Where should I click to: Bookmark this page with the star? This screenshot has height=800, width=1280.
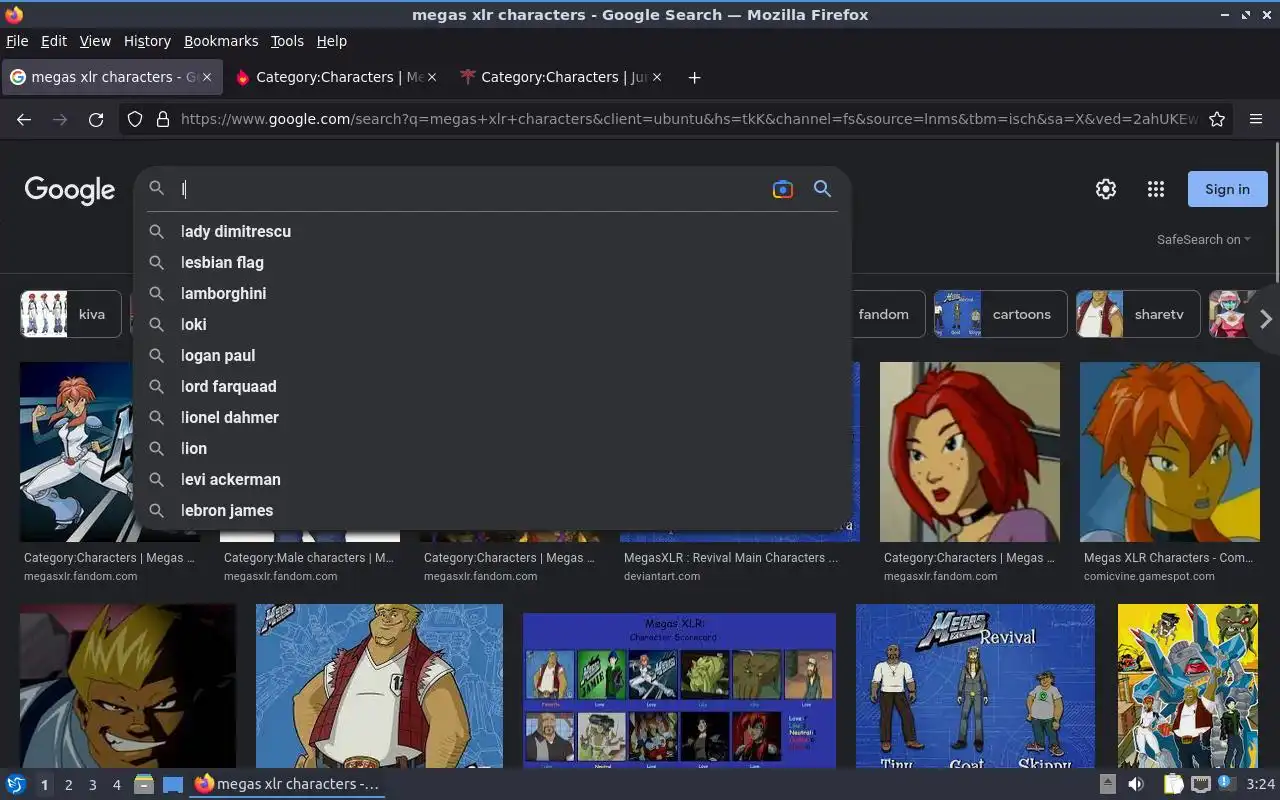(1217, 119)
